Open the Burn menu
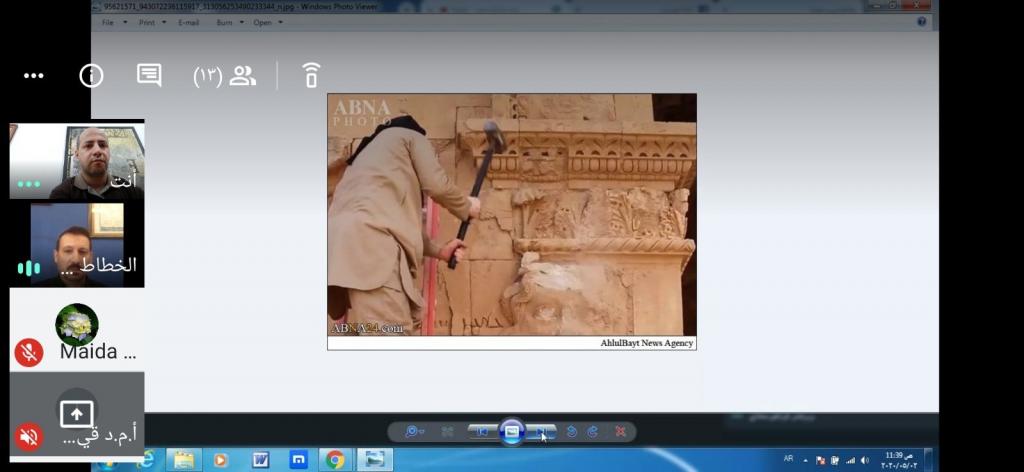This screenshot has width=1024, height=472. (x=228, y=22)
